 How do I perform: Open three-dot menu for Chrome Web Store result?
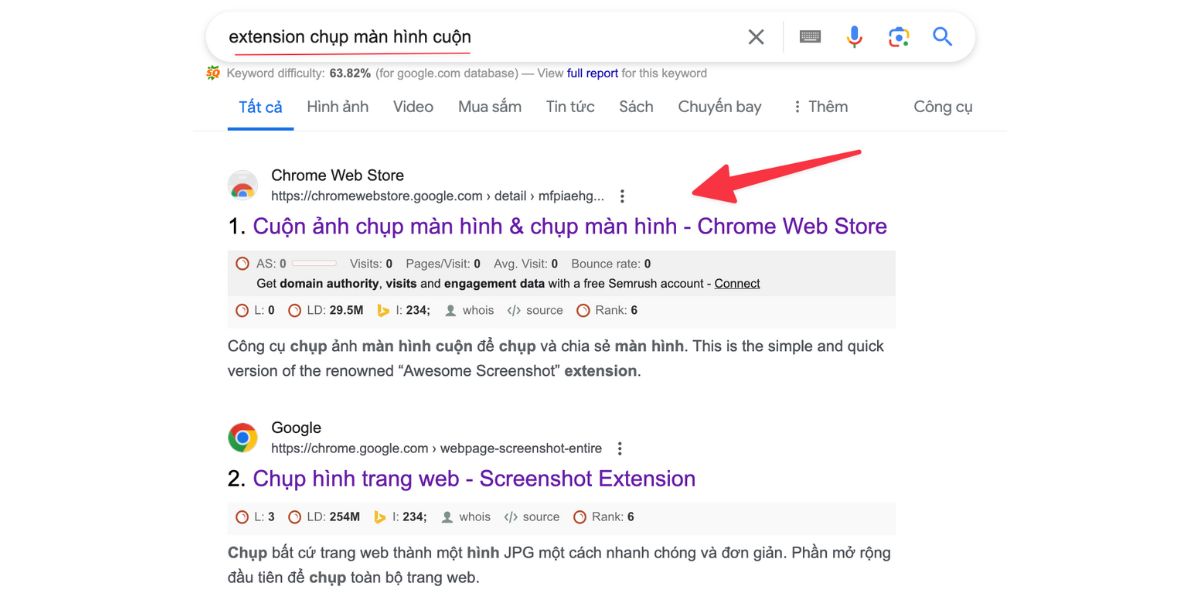622,196
